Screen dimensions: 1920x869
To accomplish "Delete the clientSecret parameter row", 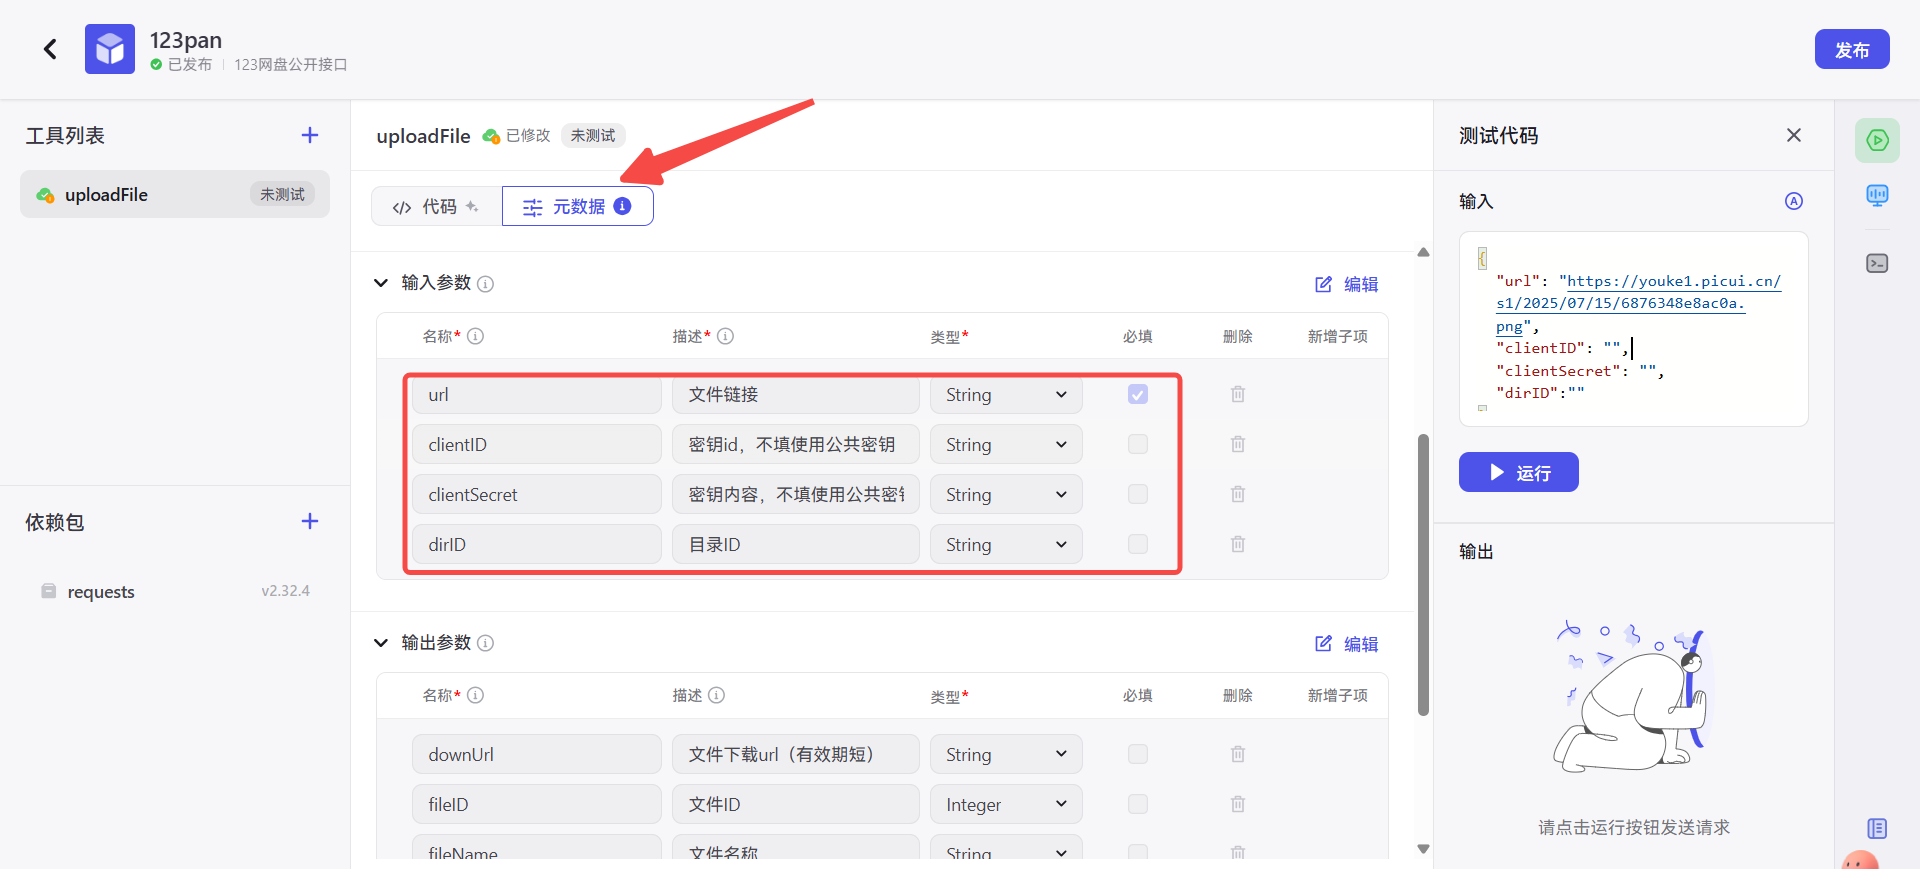I will 1238,494.
